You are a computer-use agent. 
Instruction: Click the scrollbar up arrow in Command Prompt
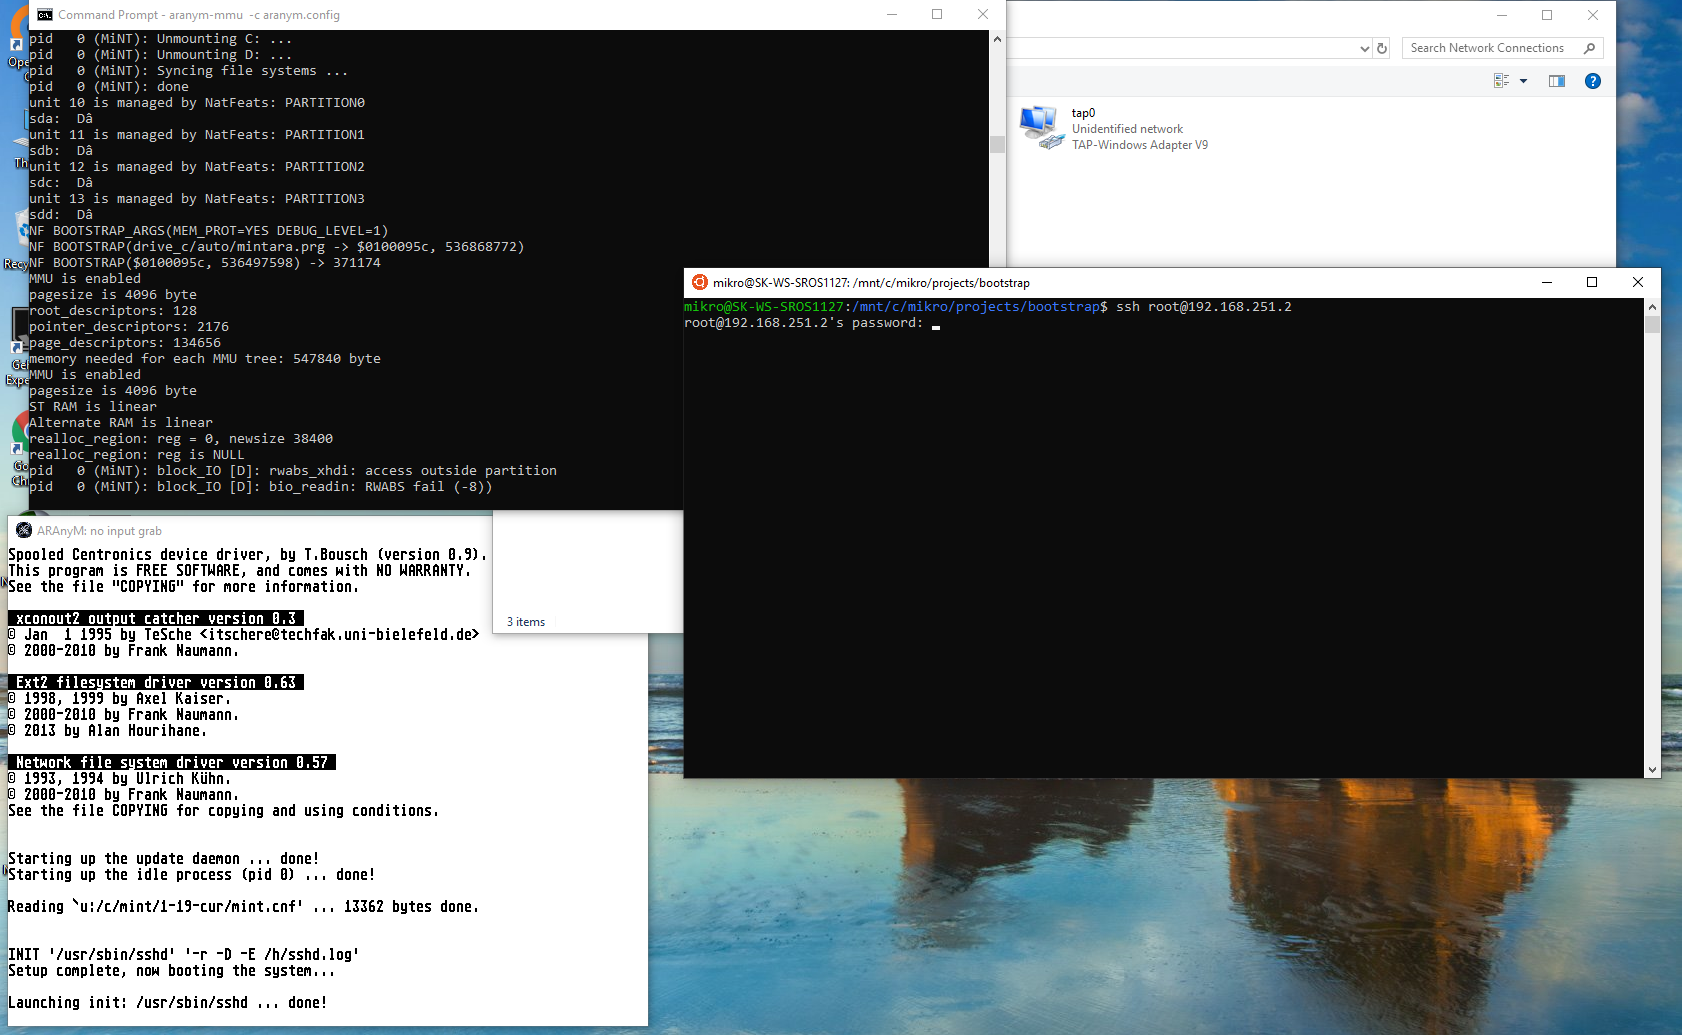996,39
